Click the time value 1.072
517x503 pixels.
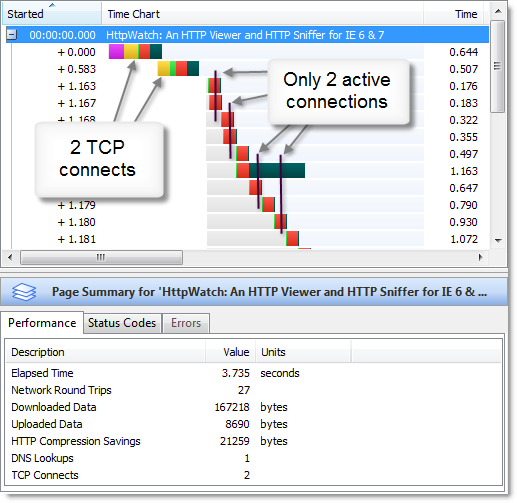coord(464,239)
